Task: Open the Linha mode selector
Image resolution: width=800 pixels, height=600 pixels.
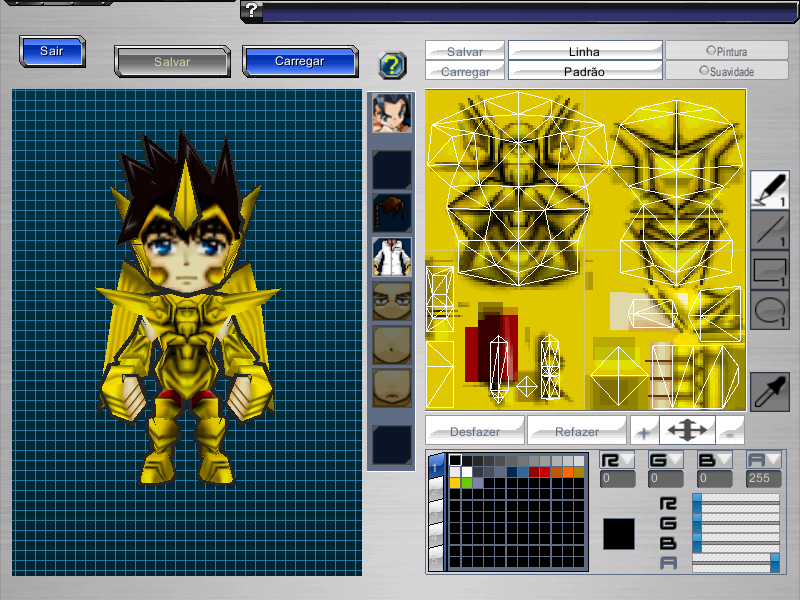Action: tap(585, 51)
